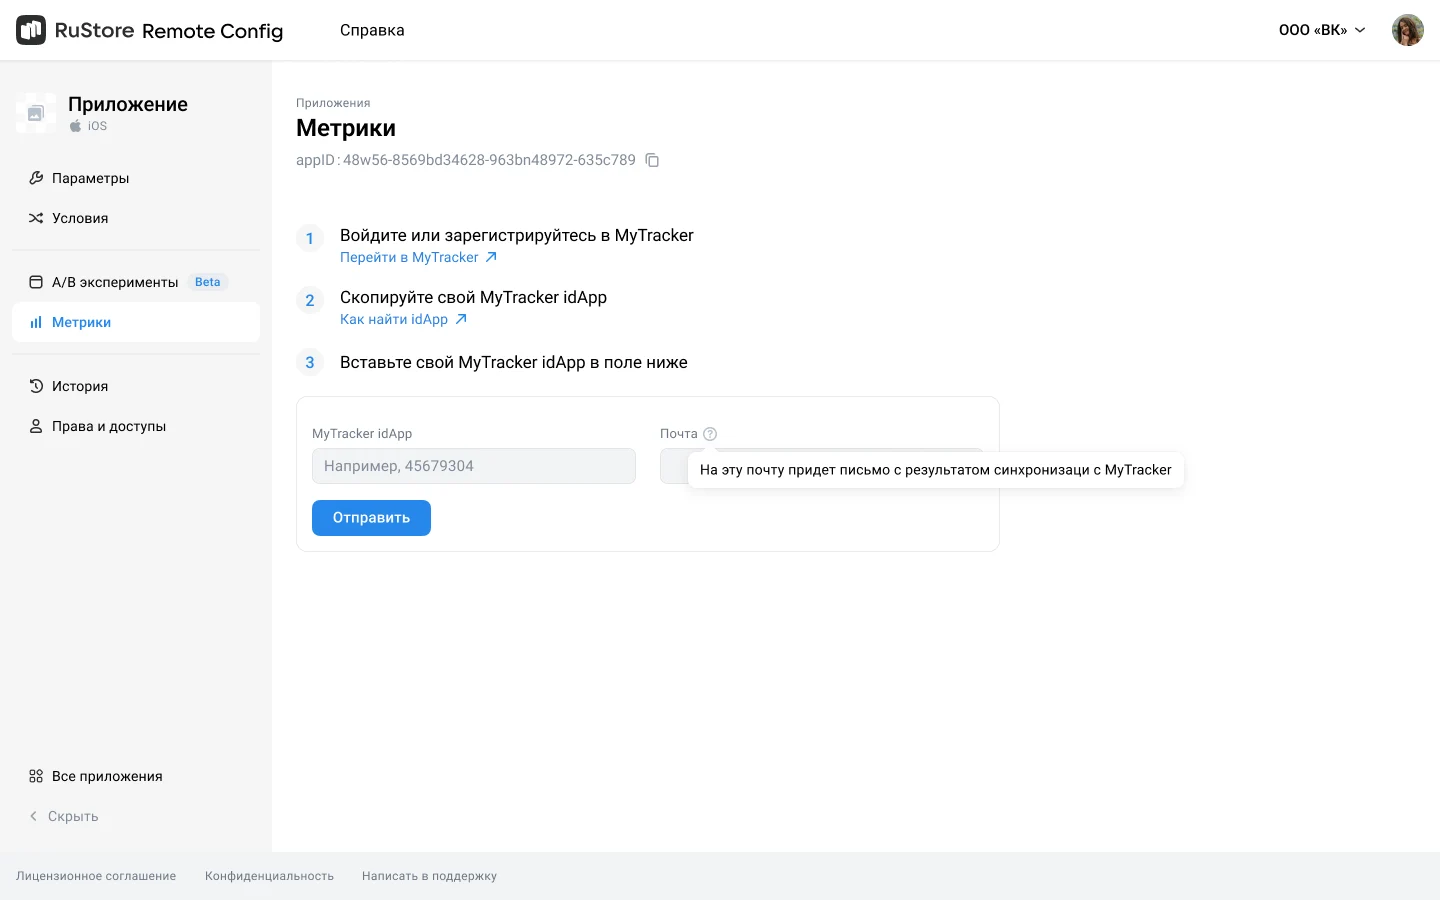1440x900 pixels.
Task: Click the iOS platform label
Action: (97, 126)
